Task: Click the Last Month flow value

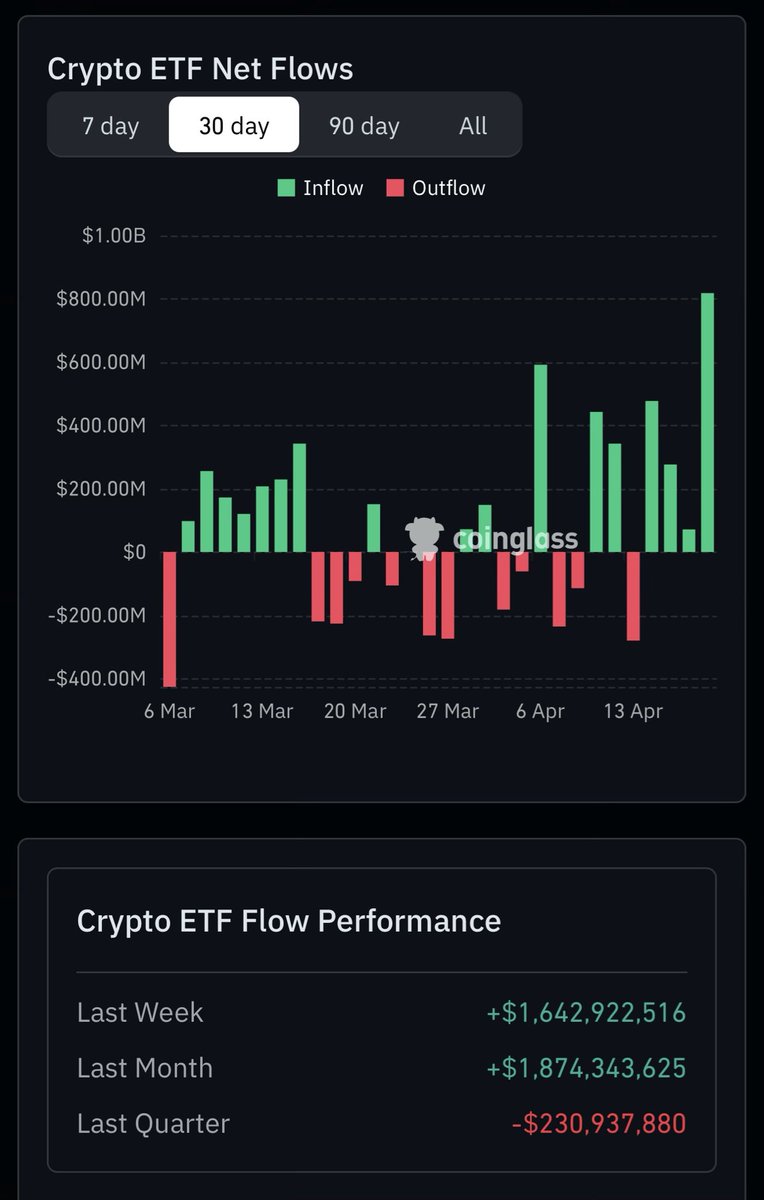Action: tap(586, 1067)
